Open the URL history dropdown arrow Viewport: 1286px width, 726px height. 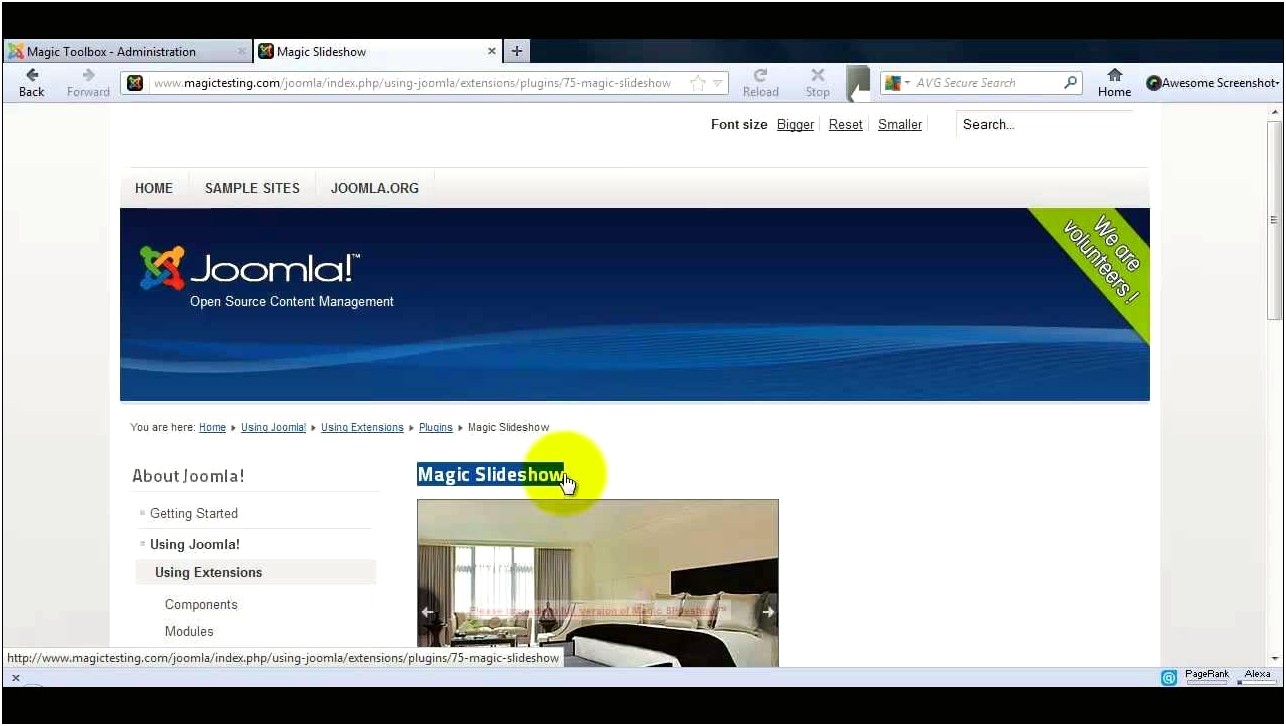(717, 83)
